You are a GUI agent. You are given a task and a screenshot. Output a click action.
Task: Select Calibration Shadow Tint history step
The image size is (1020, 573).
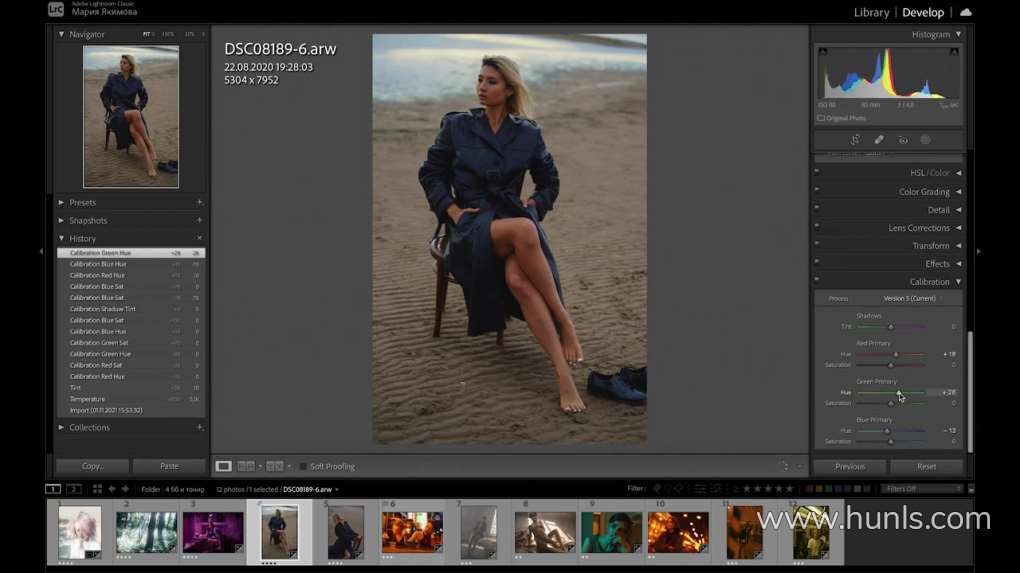102,309
